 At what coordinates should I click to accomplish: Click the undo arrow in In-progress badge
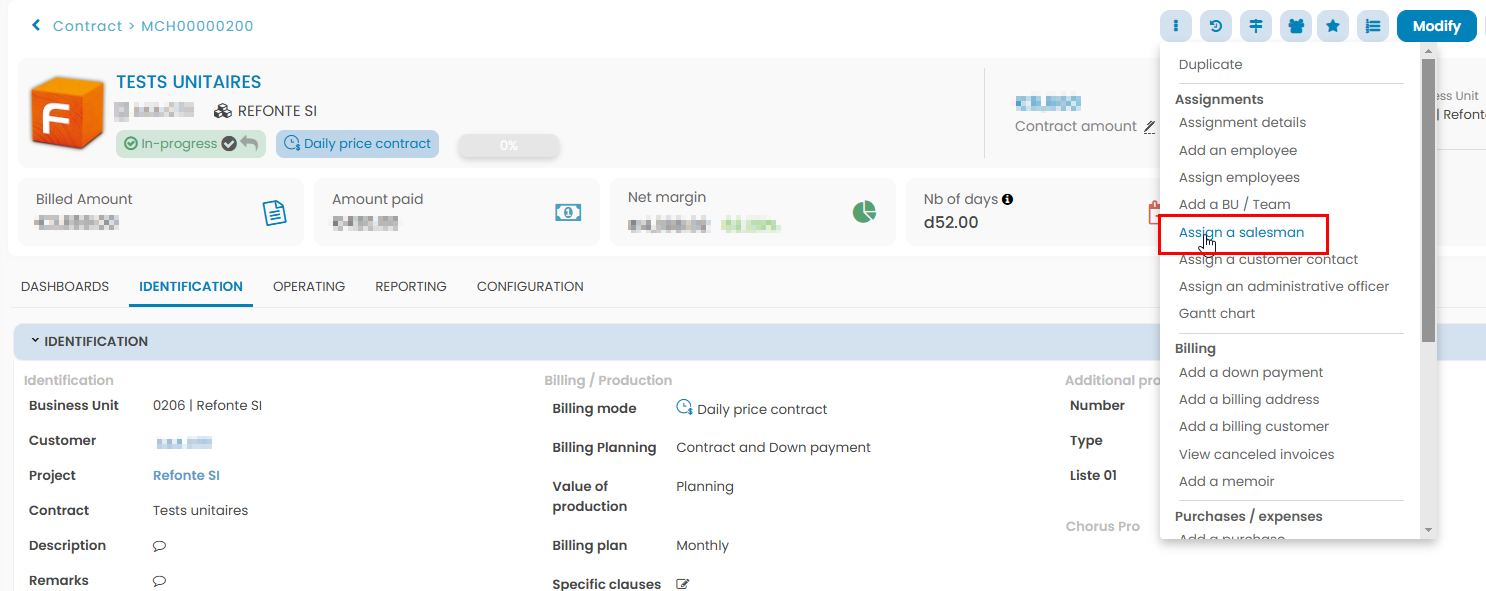click(249, 143)
